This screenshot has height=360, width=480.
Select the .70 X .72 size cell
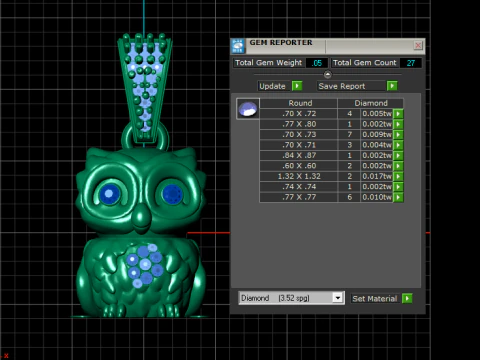[x=299, y=114]
